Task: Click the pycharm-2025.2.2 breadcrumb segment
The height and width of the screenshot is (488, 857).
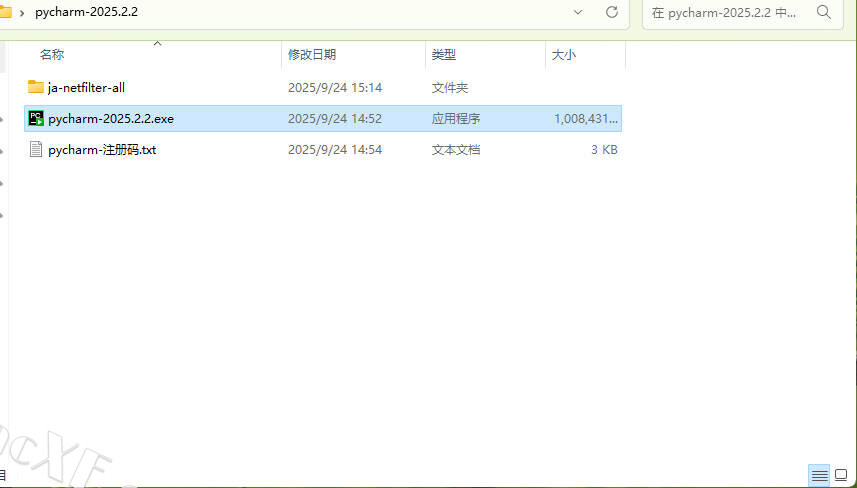Action: tap(86, 12)
